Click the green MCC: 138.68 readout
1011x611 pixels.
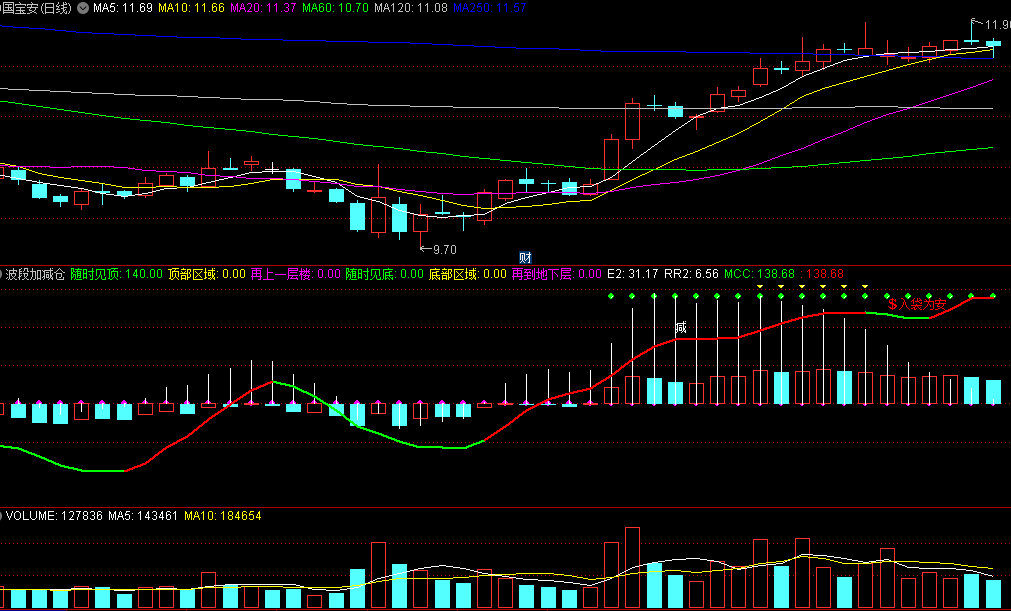[760, 275]
